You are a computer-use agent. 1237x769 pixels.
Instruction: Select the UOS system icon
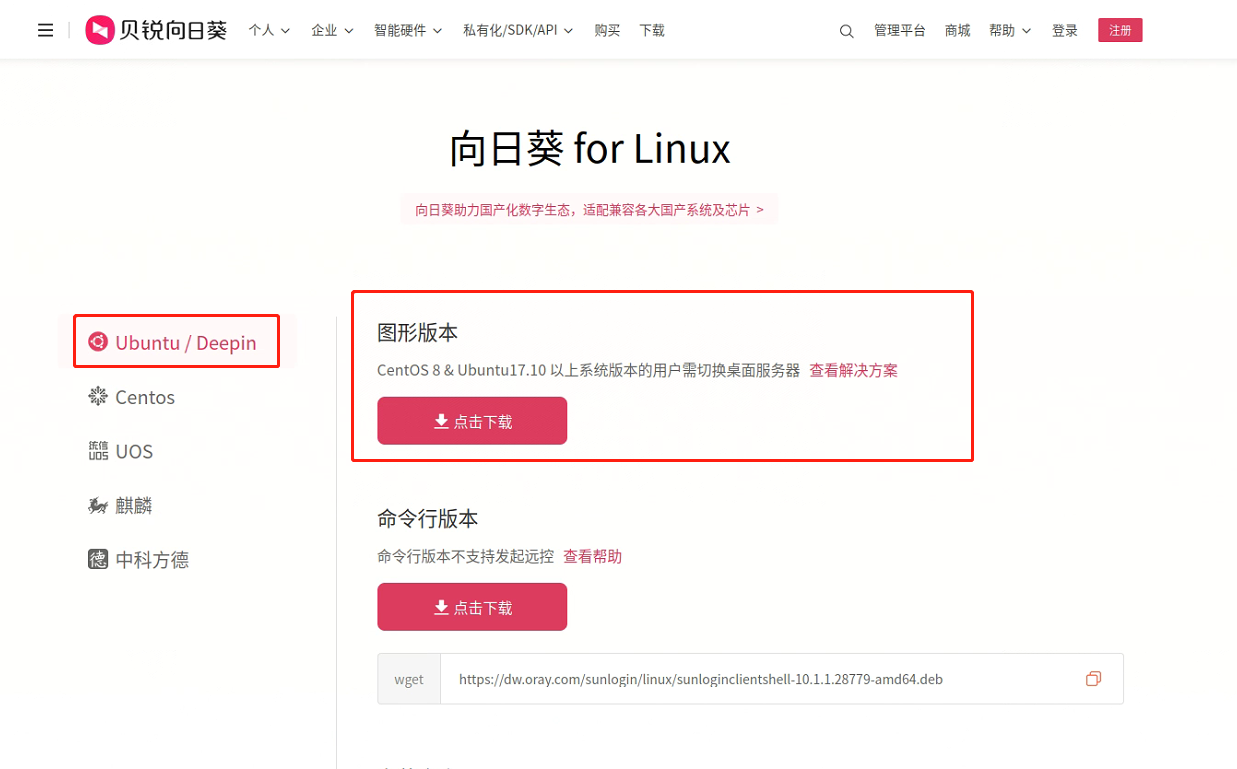click(98, 450)
